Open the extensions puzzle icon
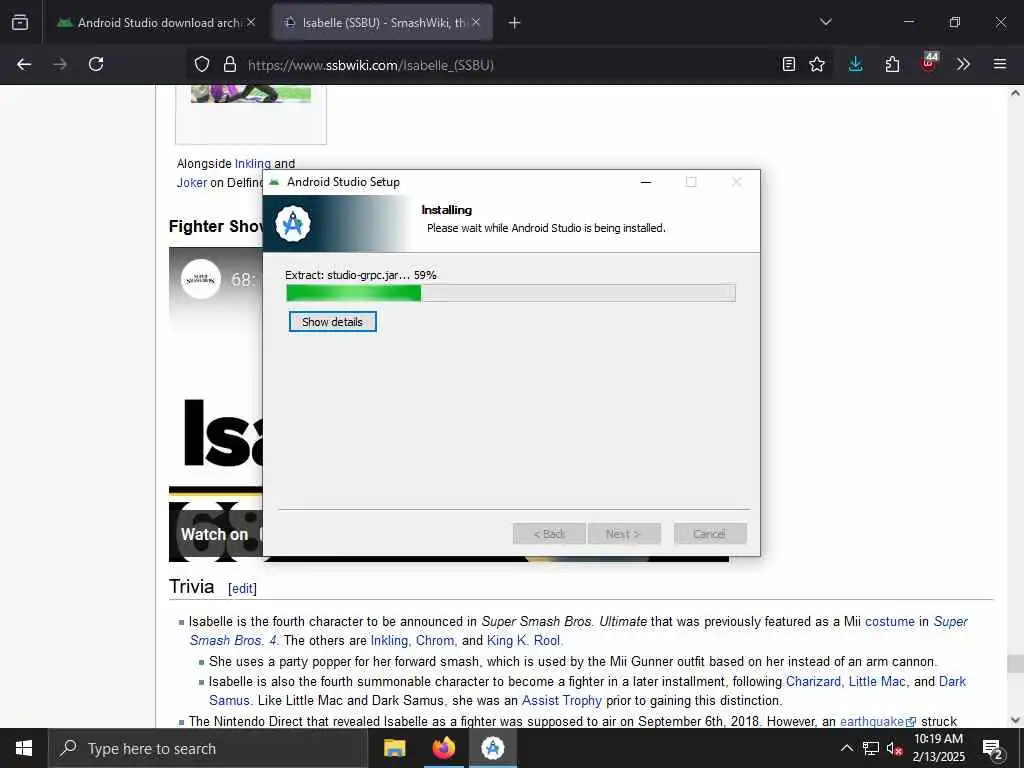The height and width of the screenshot is (768, 1024). [x=892, y=64]
